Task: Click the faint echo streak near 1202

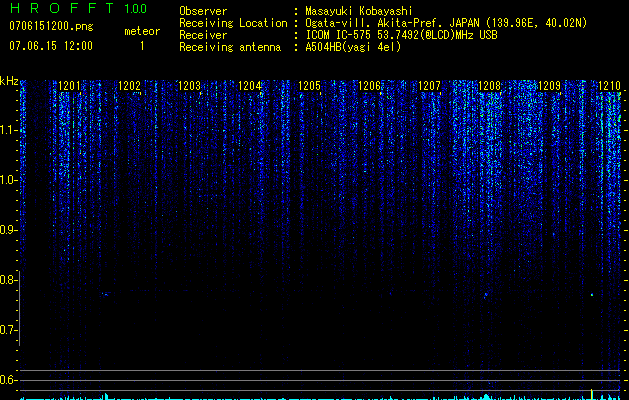Action: click(106, 294)
